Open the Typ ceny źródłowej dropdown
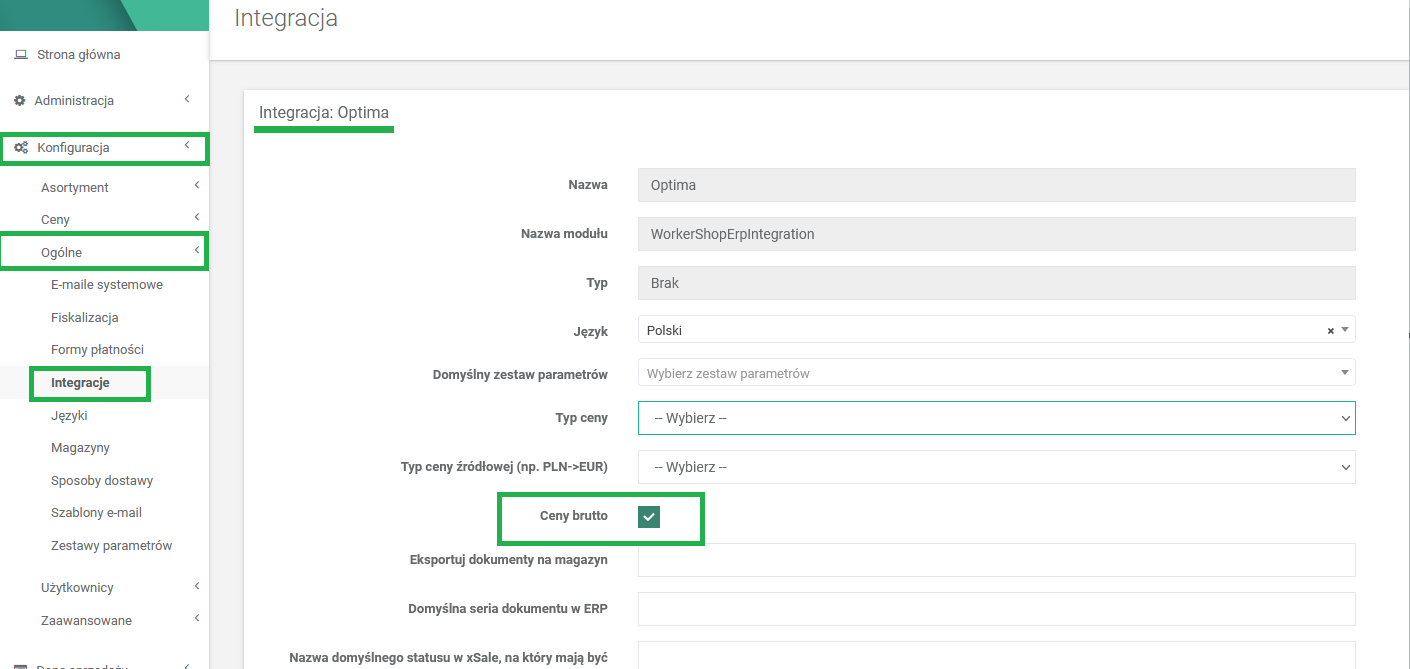 (996, 467)
